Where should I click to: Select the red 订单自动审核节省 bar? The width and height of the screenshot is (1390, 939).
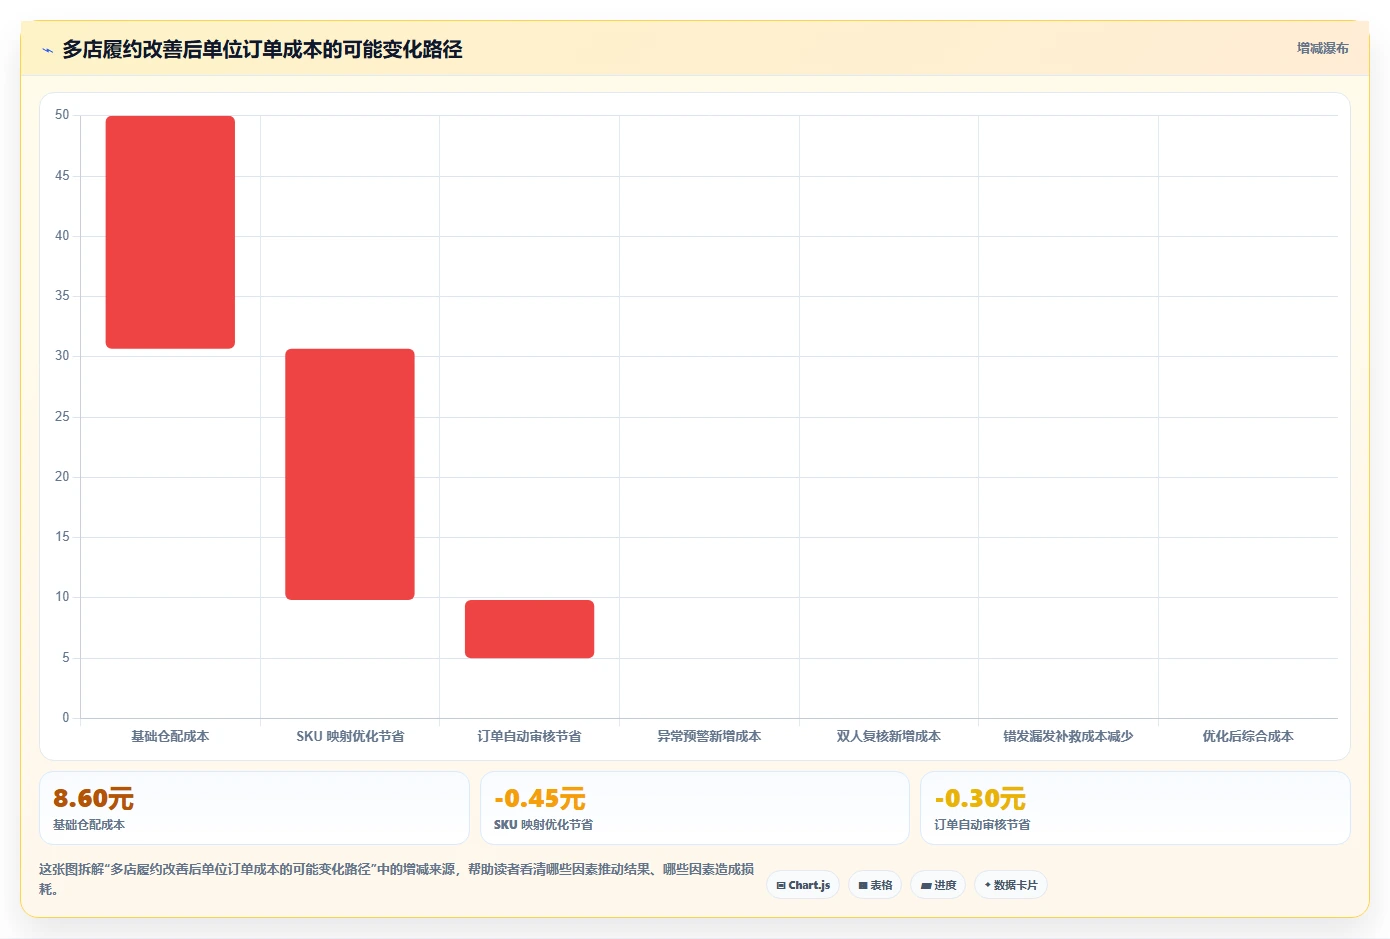pos(529,629)
